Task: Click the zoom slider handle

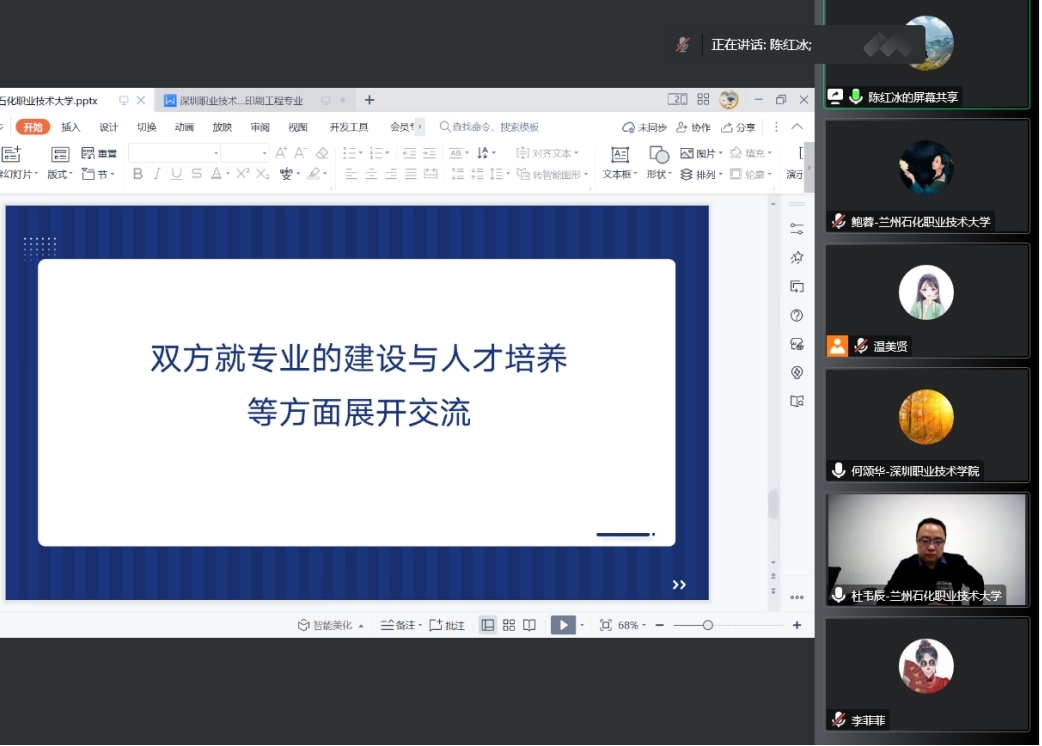Action: pos(708,625)
